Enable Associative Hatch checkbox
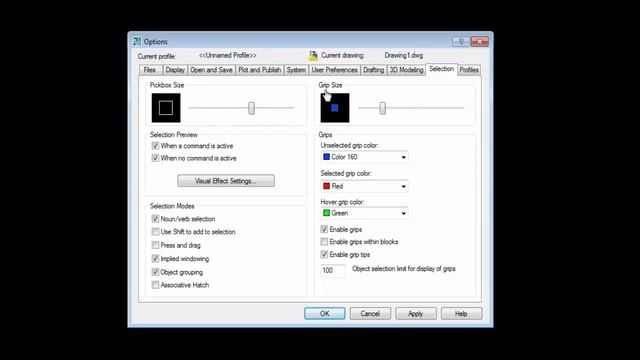The image size is (640, 360). pyautogui.click(x=155, y=285)
